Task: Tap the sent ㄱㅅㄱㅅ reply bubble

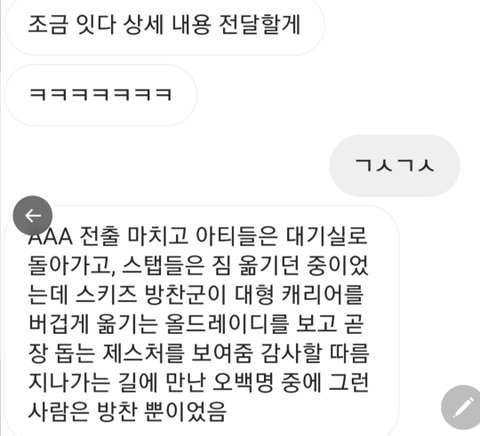Action: [x=395, y=165]
